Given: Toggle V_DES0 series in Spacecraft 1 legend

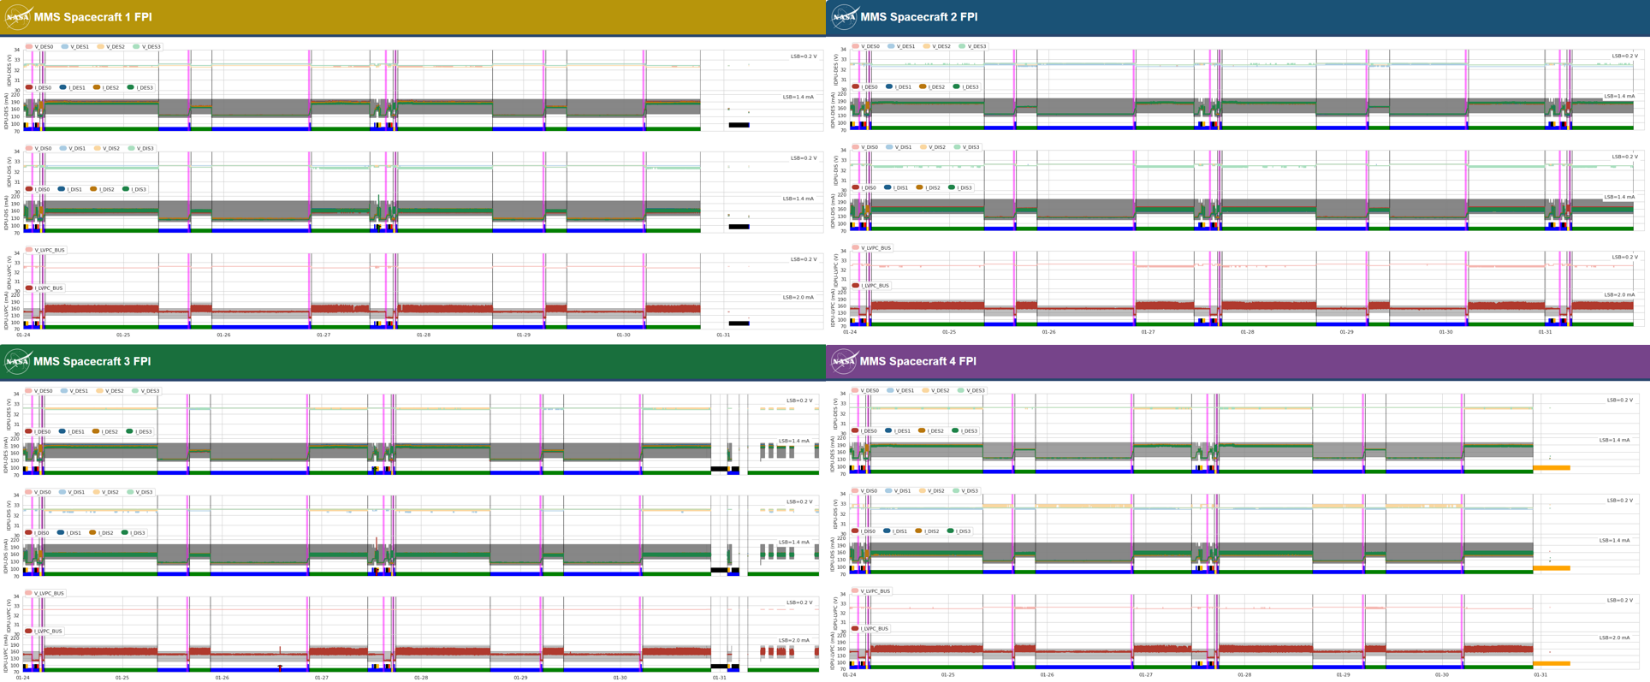Looking at the screenshot, I should (x=40, y=47).
